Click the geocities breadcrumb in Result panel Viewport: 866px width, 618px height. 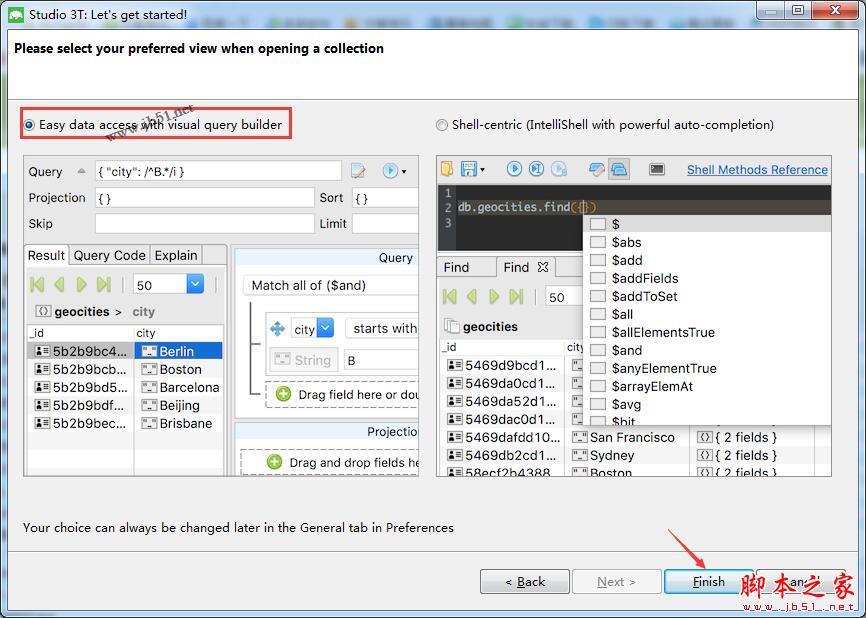click(x=81, y=311)
